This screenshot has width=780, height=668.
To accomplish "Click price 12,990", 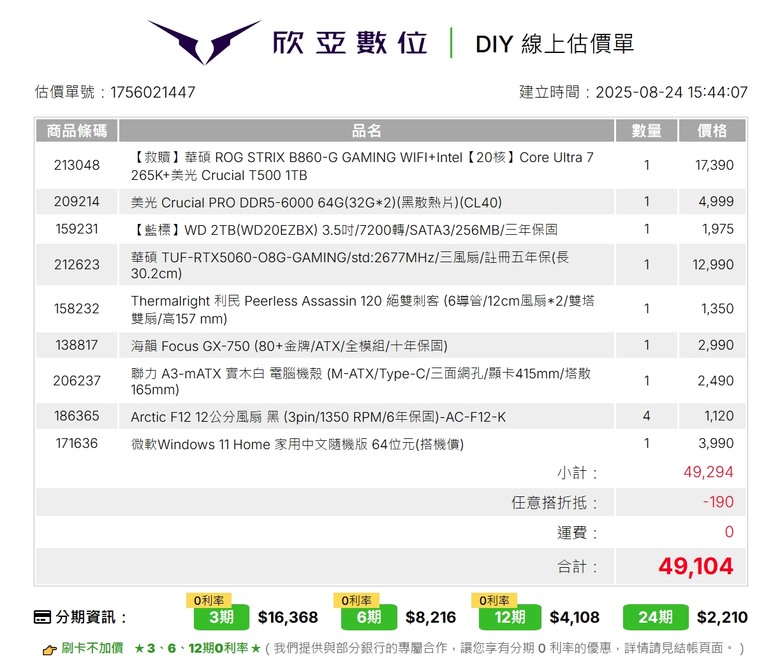I will tap(713, 264).
